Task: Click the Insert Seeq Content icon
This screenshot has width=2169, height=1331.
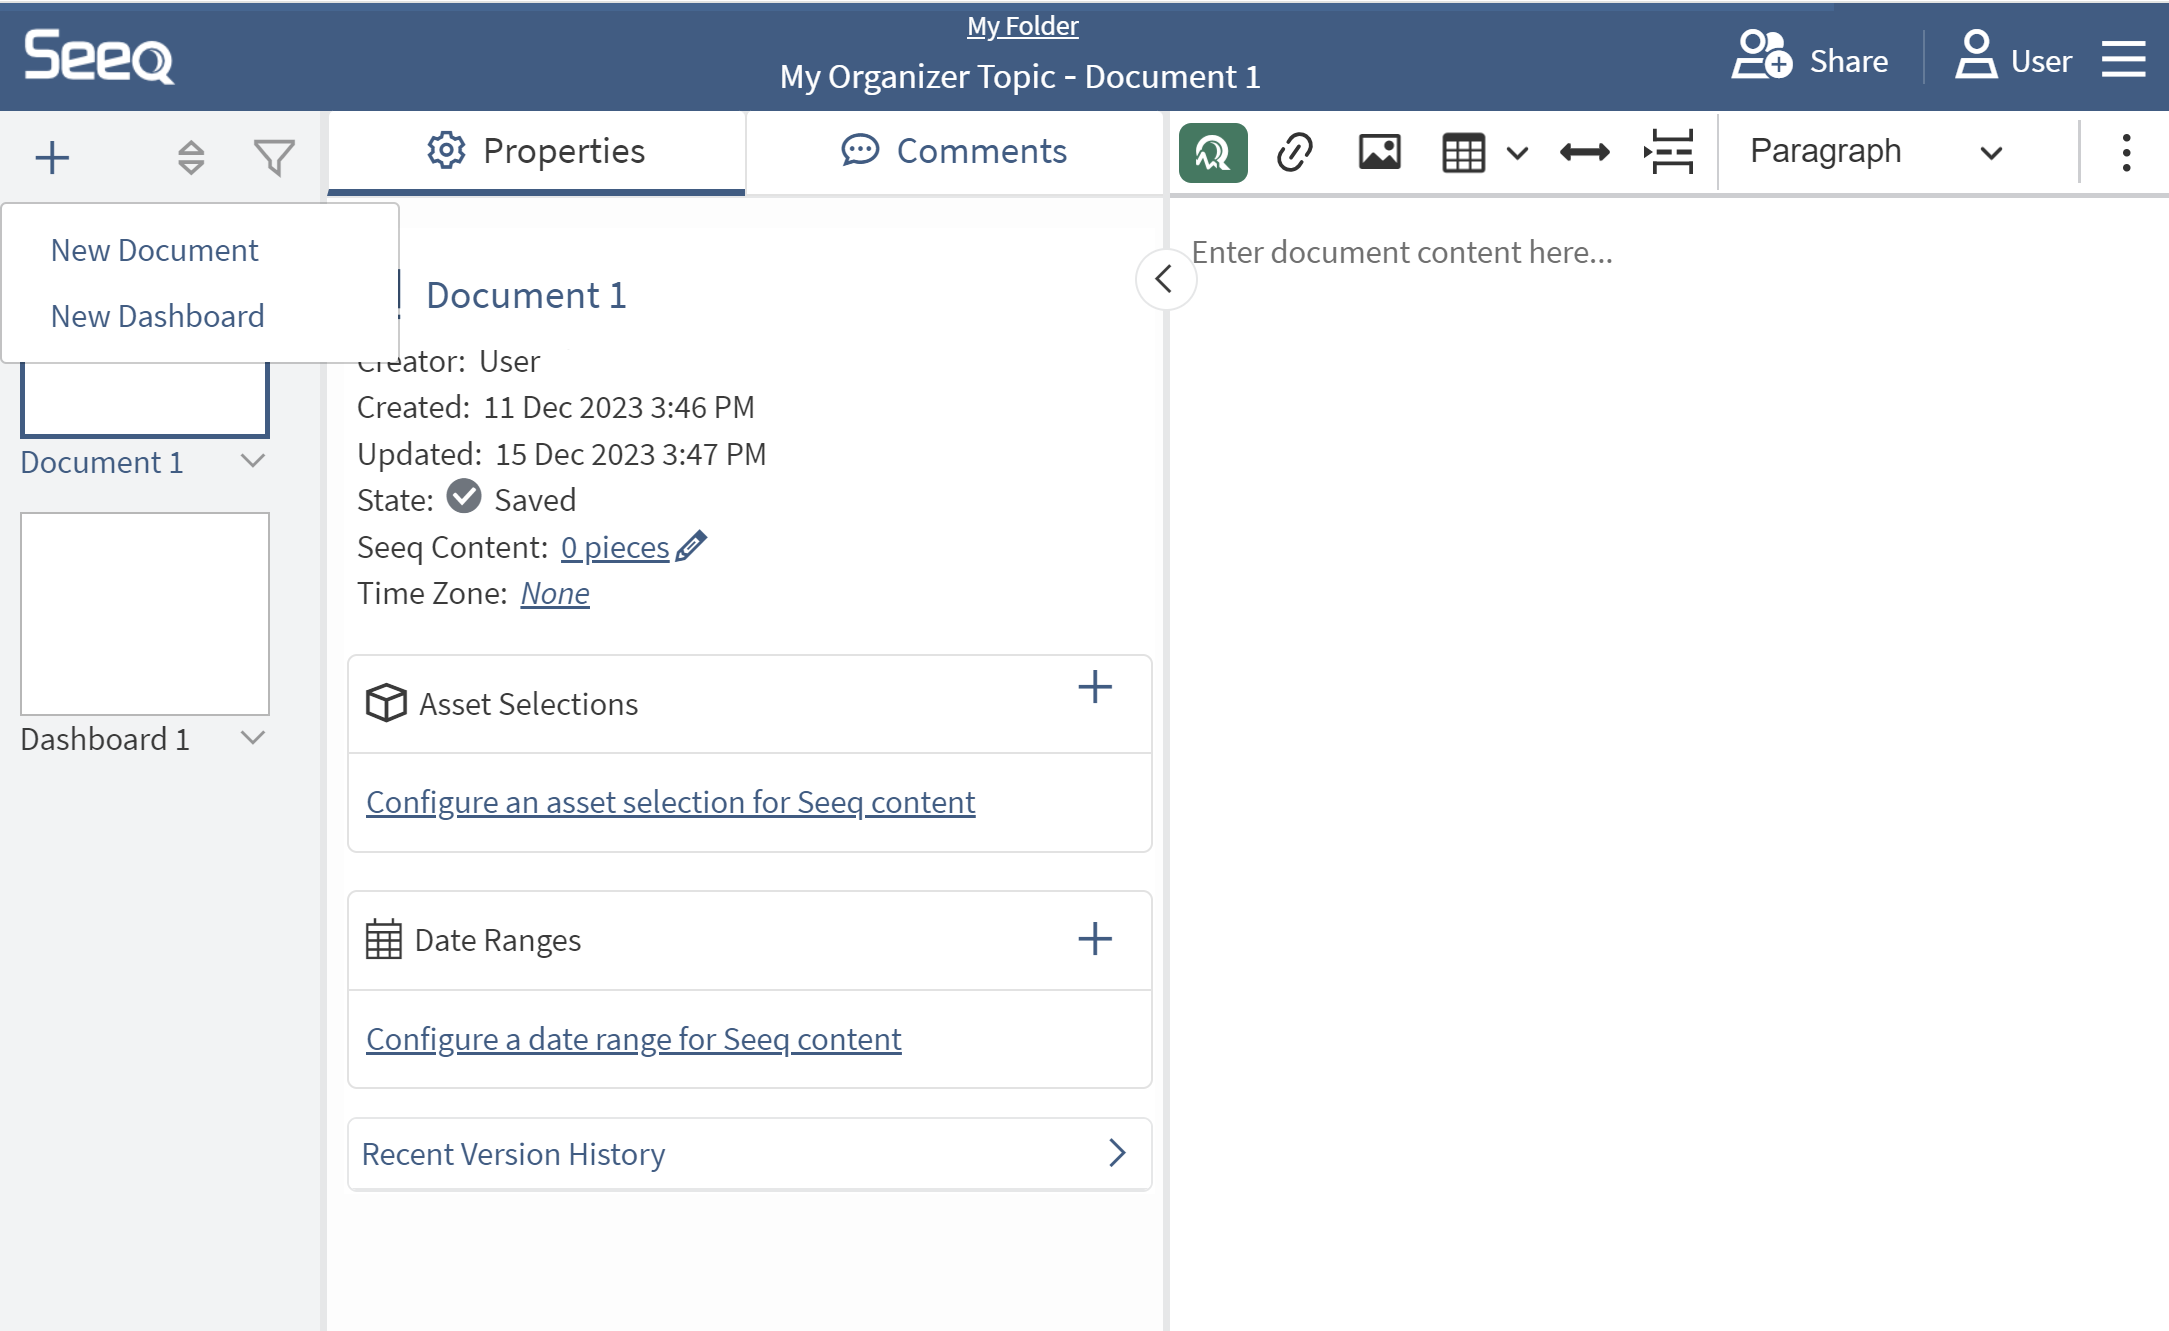Action: pos(1212,153)
